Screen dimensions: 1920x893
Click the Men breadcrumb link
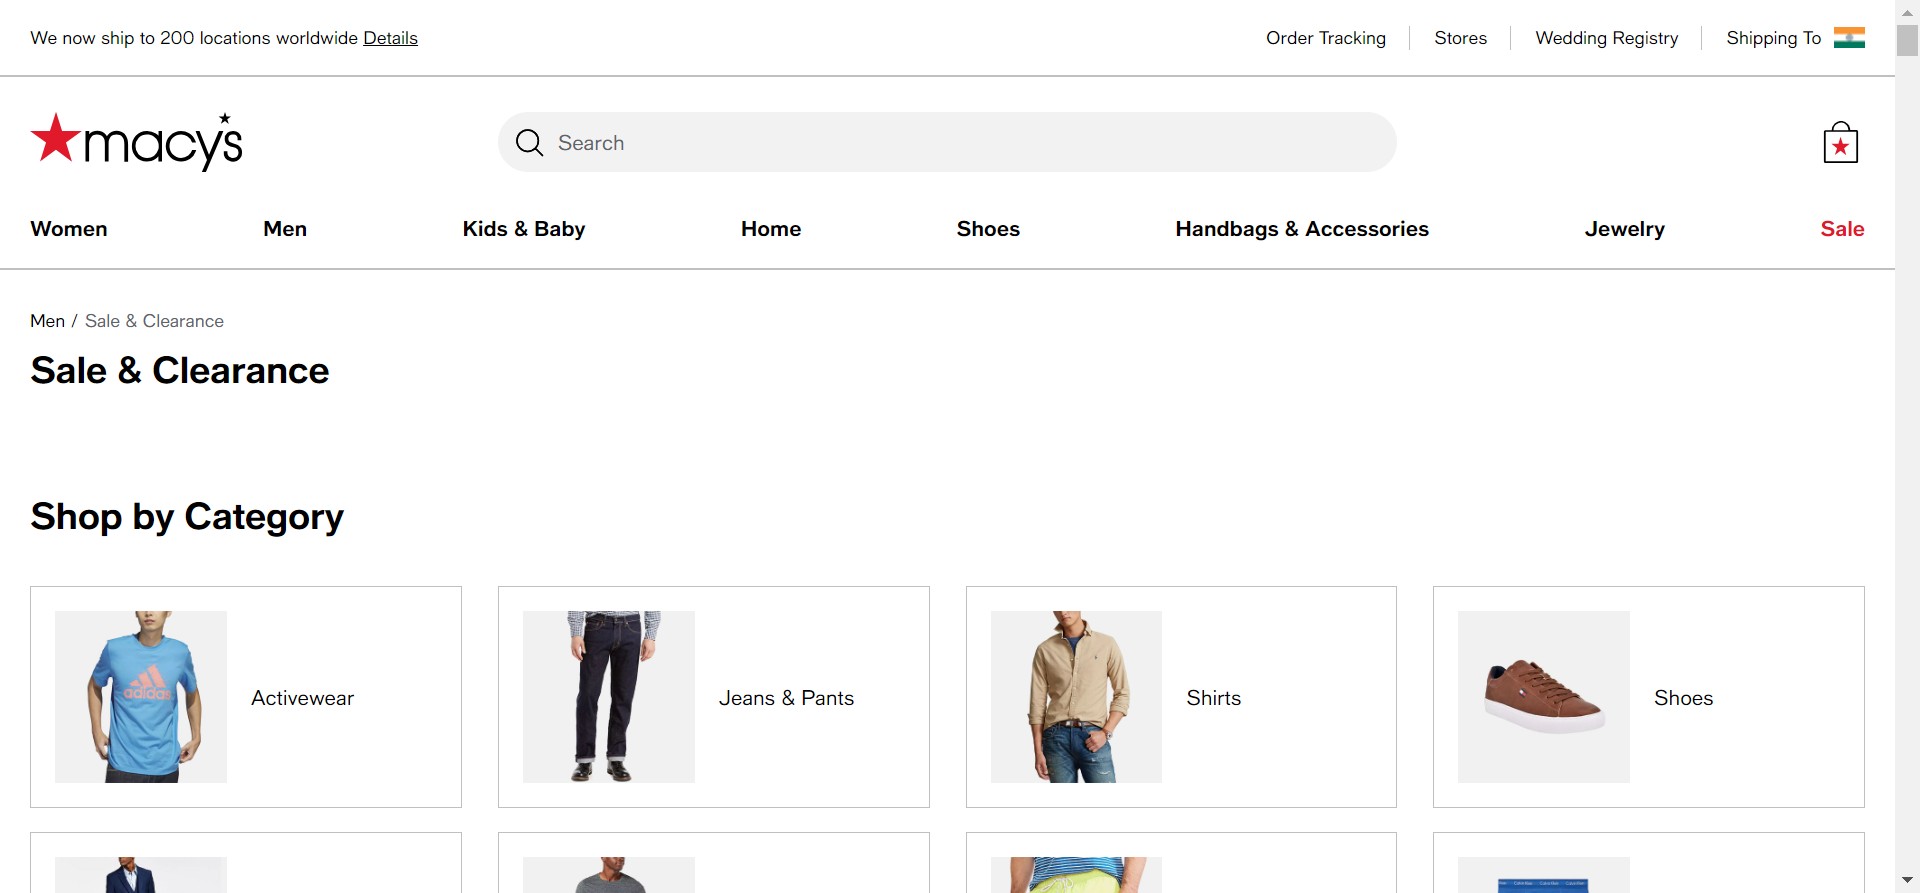click(47, 321)
